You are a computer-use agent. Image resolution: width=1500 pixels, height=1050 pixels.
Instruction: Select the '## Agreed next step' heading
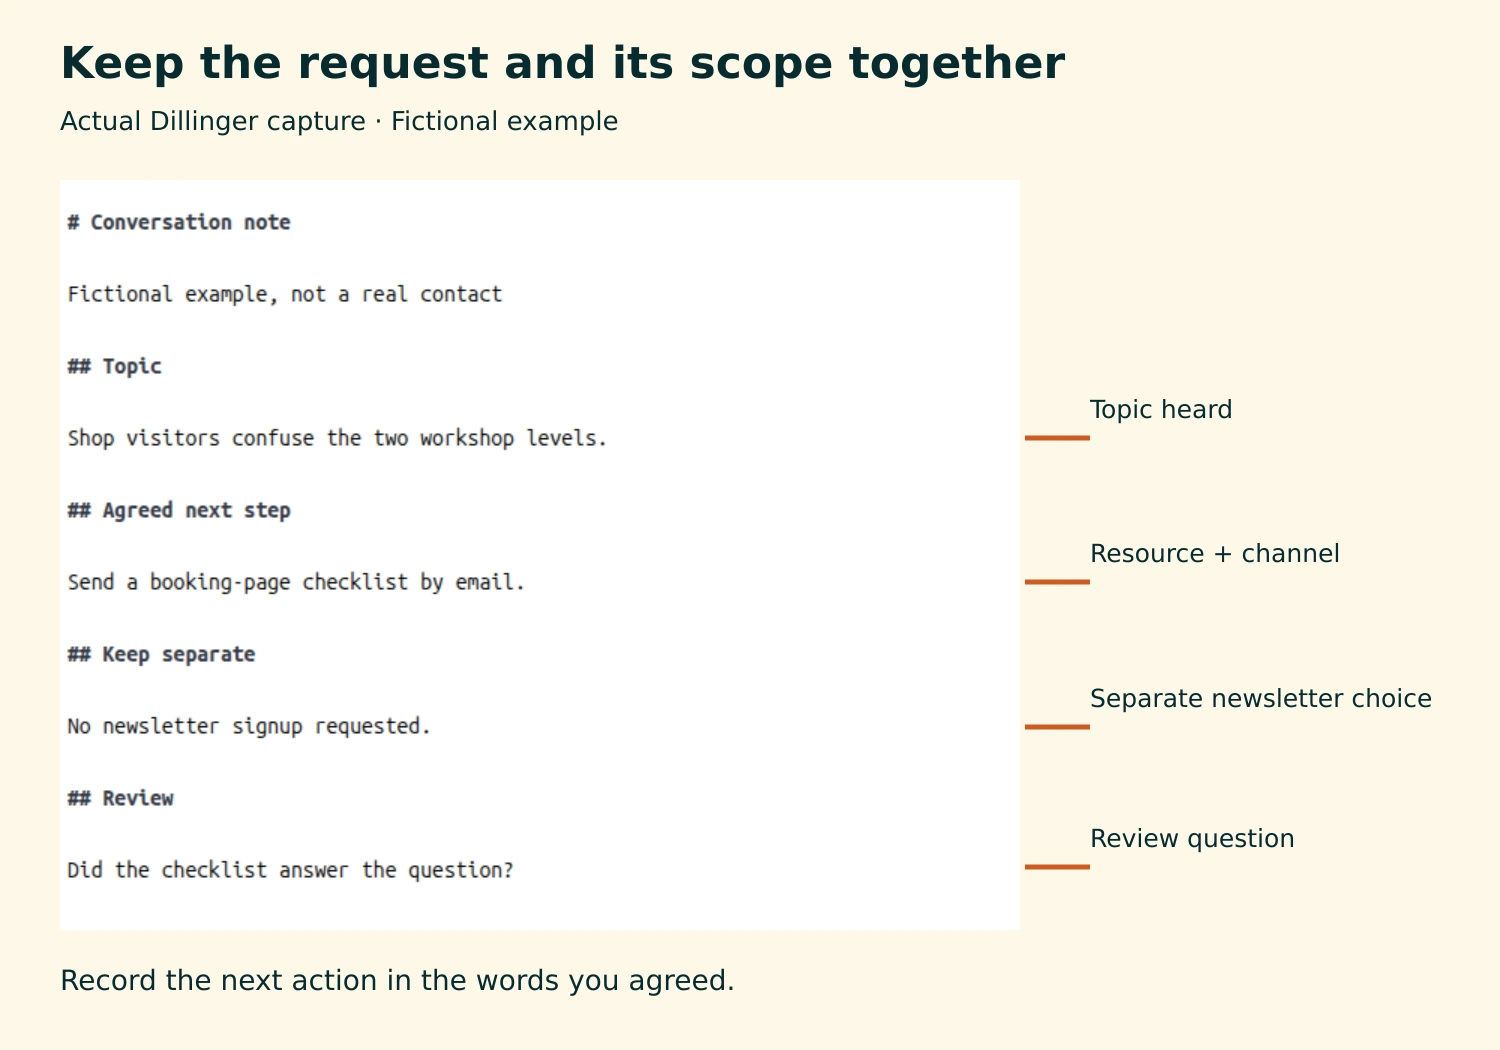pos(179,510)
